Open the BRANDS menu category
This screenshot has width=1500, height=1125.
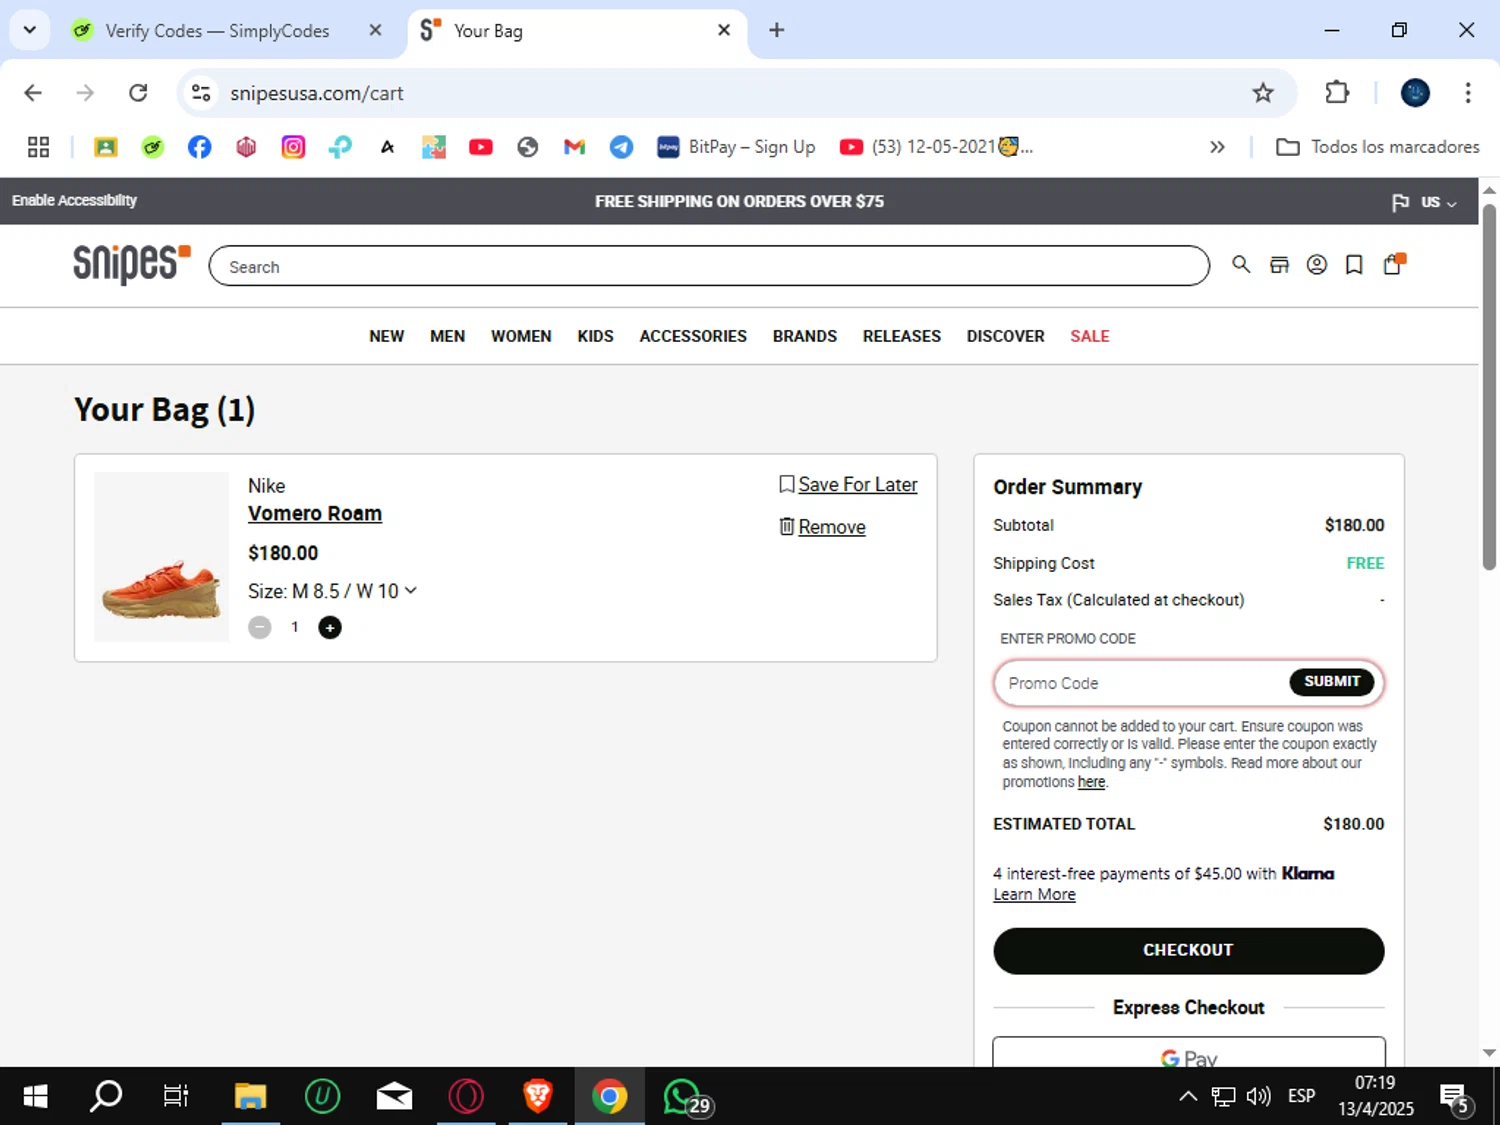(x=805, y=336)
